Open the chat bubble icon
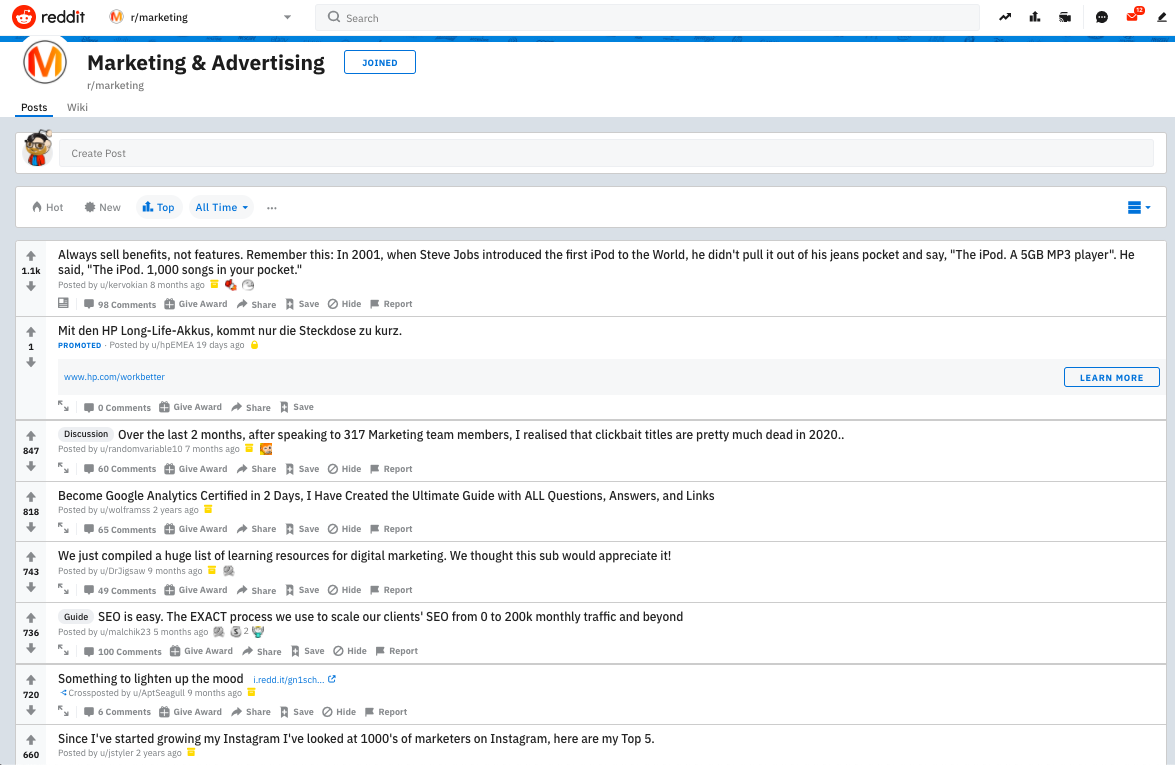1175x765 pixels. [x=1102, y=17]
